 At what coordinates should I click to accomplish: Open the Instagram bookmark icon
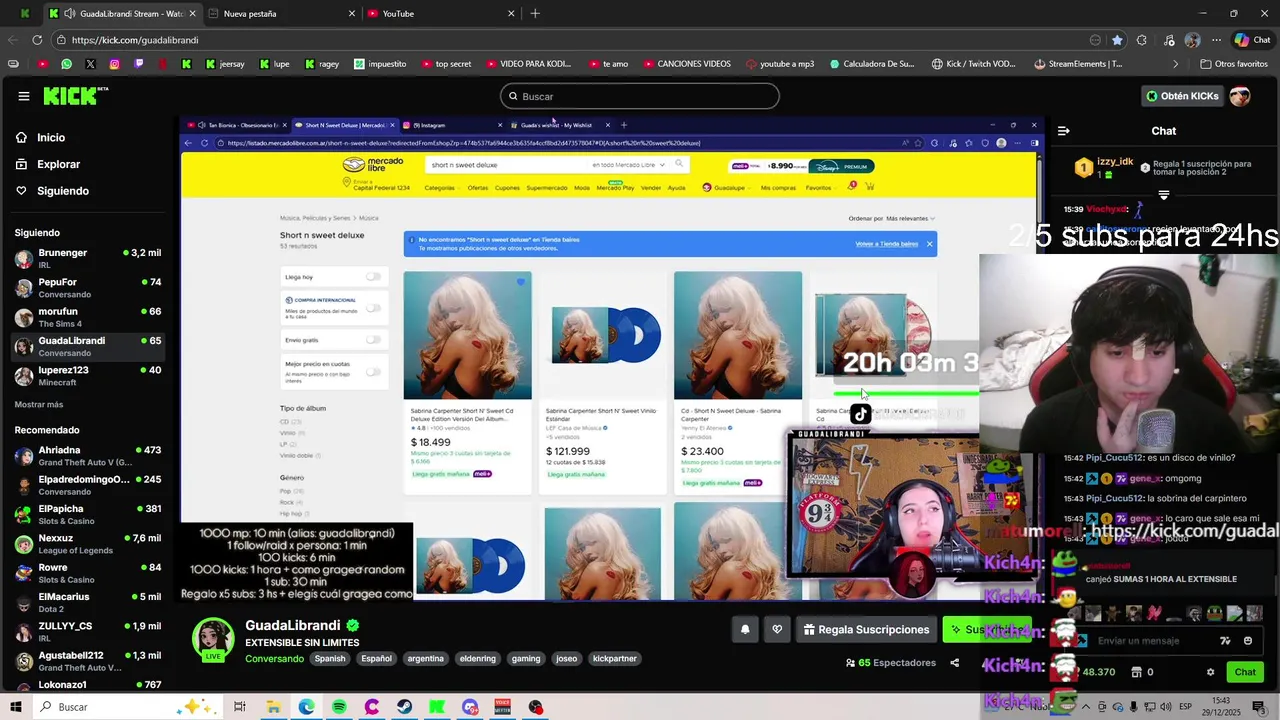pyautogui.click(x=114, y=64)
